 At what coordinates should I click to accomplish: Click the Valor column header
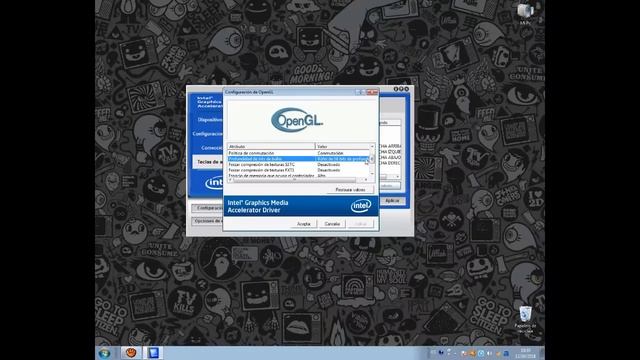coord(342,146)
